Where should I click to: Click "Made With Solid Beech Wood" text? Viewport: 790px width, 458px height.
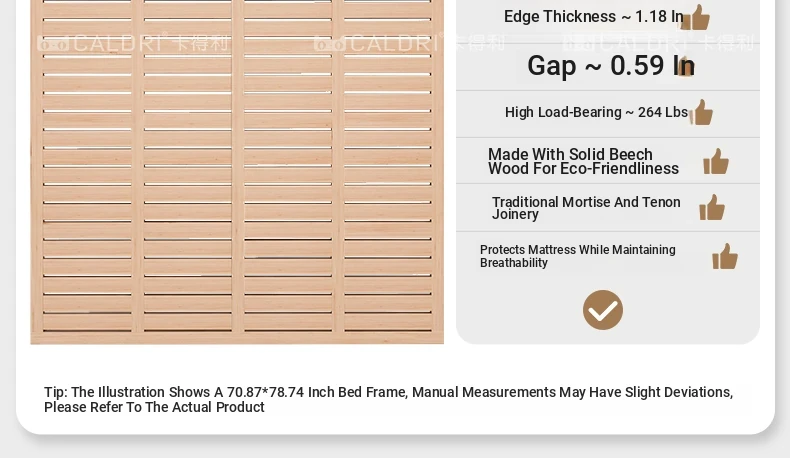point(583,162)
